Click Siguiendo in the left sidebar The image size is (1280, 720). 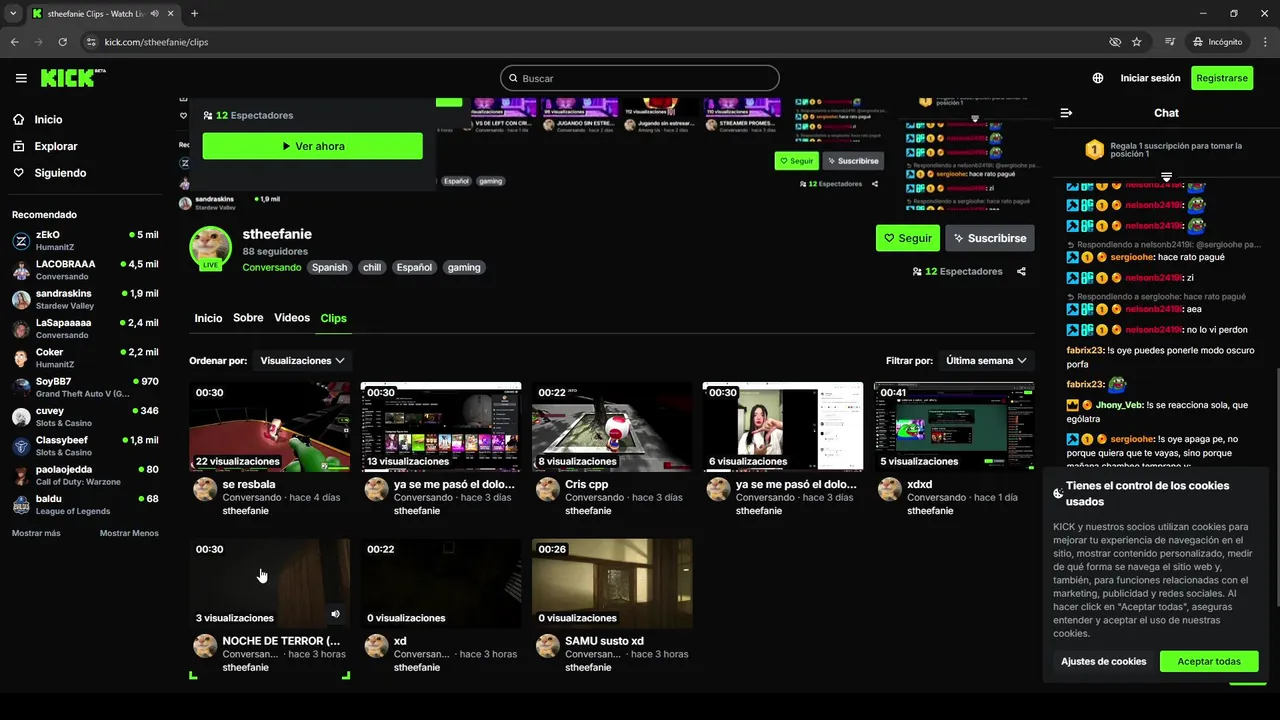[x=60, y=173]
